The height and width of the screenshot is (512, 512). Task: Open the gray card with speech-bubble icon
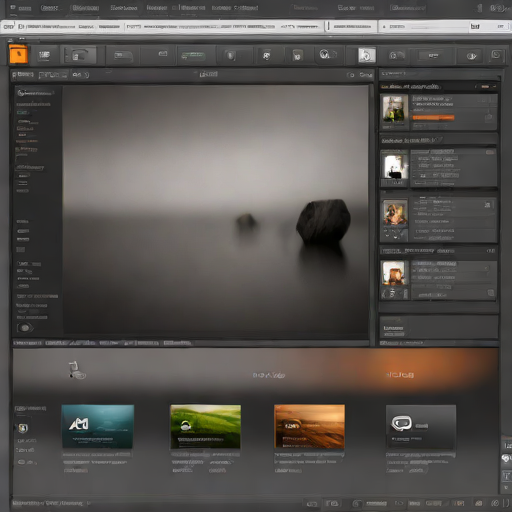tap(421, 426)
